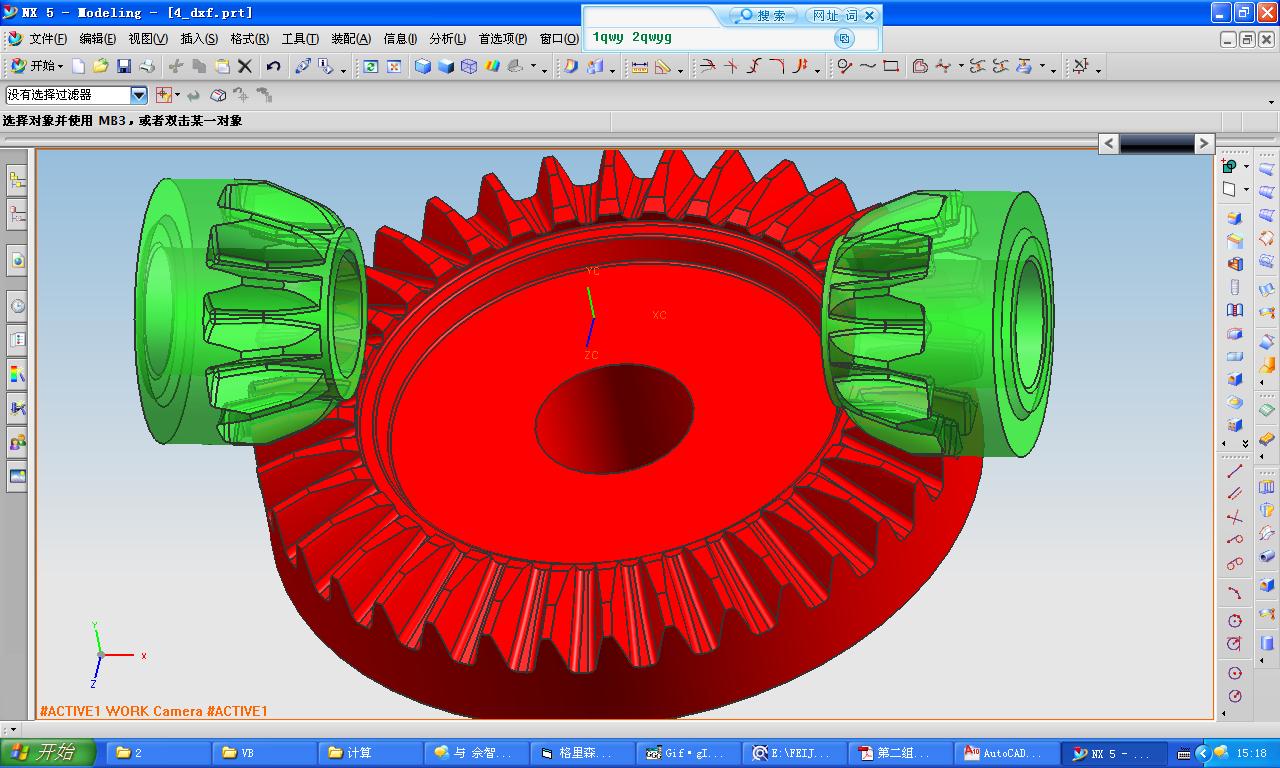The height and width of the screenshot is (768, 1280).
Task: Open the selection filter combo box 没有选择过滤器
Action: tap(77, 95)
